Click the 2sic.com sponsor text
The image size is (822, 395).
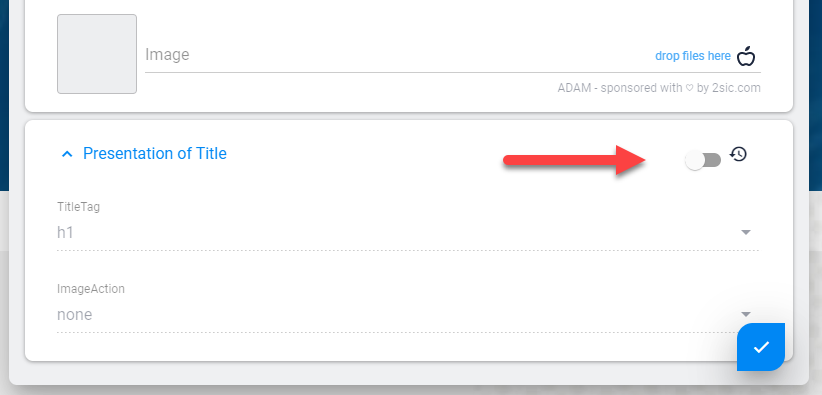736,88
